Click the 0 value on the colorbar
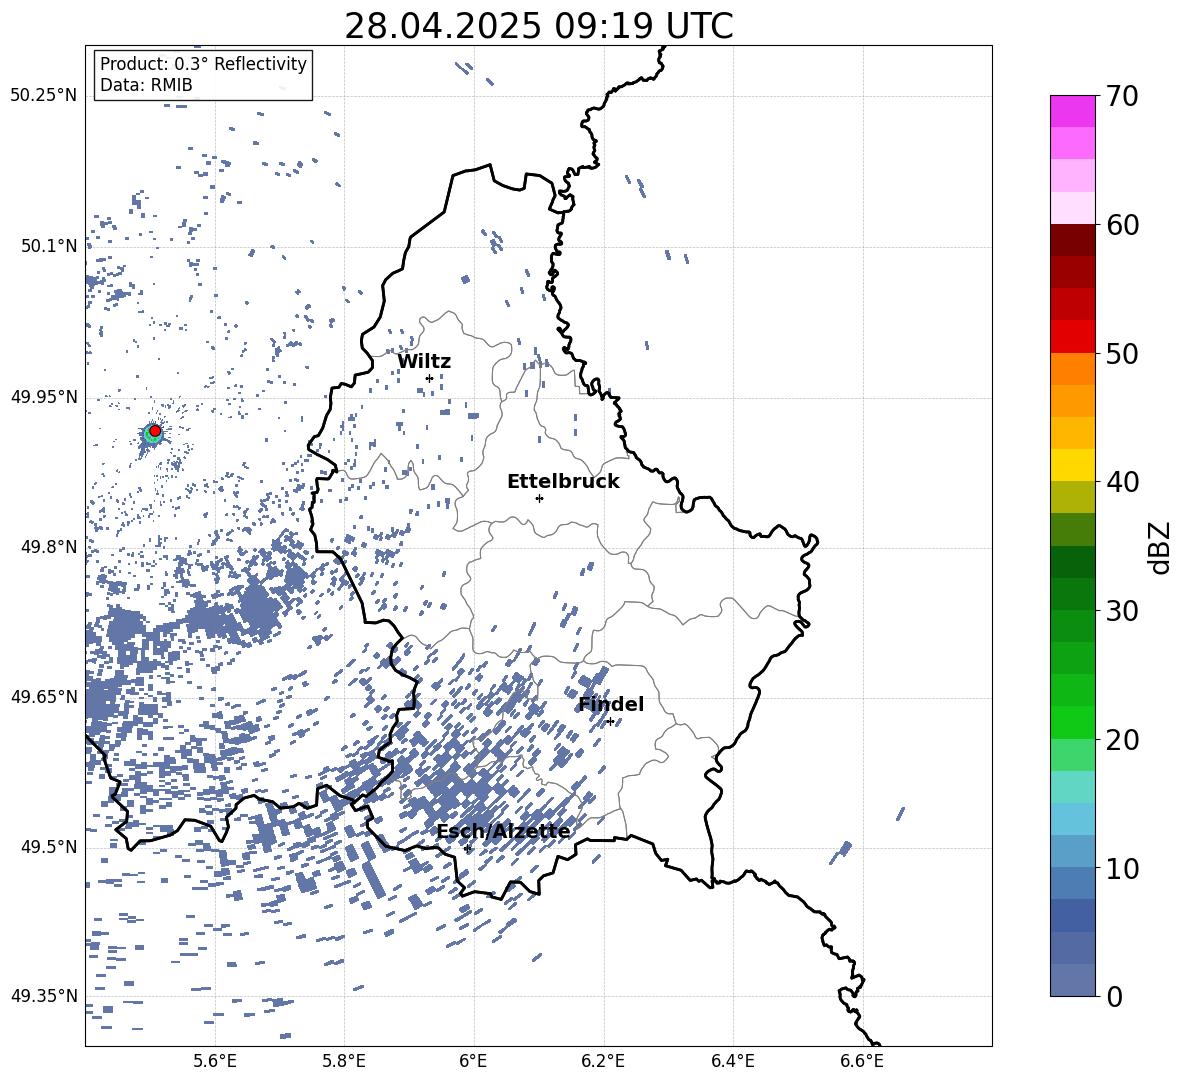This screenshot has width=1184, height=1081. [1114, 996]
